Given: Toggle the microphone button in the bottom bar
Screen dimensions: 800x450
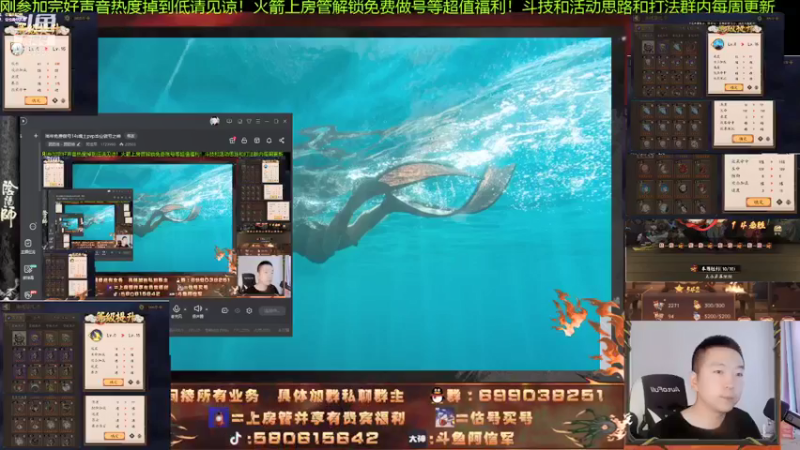Looking at the screenshot, I should [177, 309].
